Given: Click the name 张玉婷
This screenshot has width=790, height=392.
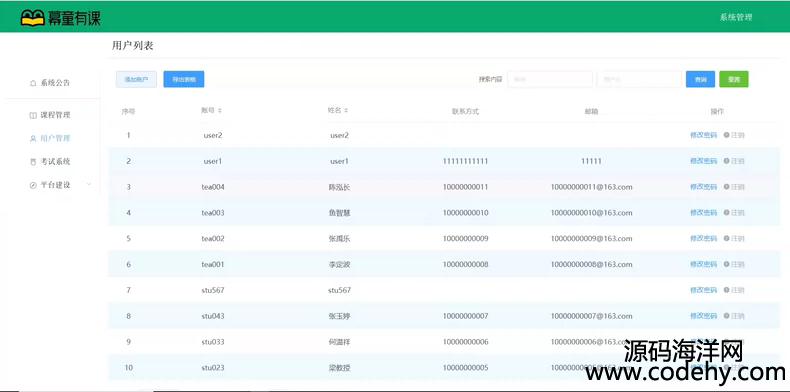Looking at the screenshot, I should point(339,316).
